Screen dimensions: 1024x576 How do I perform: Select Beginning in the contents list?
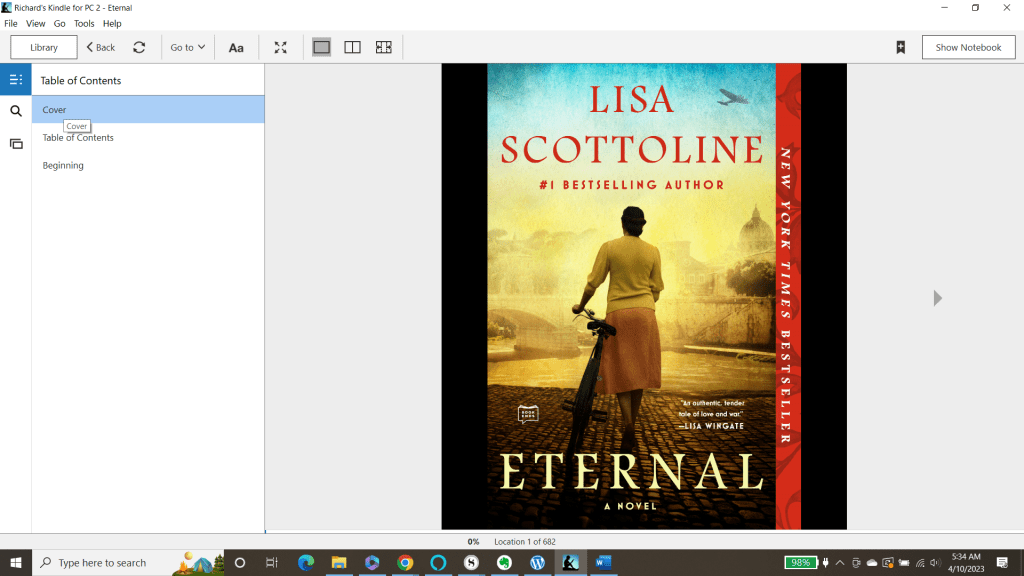point(63,166)
